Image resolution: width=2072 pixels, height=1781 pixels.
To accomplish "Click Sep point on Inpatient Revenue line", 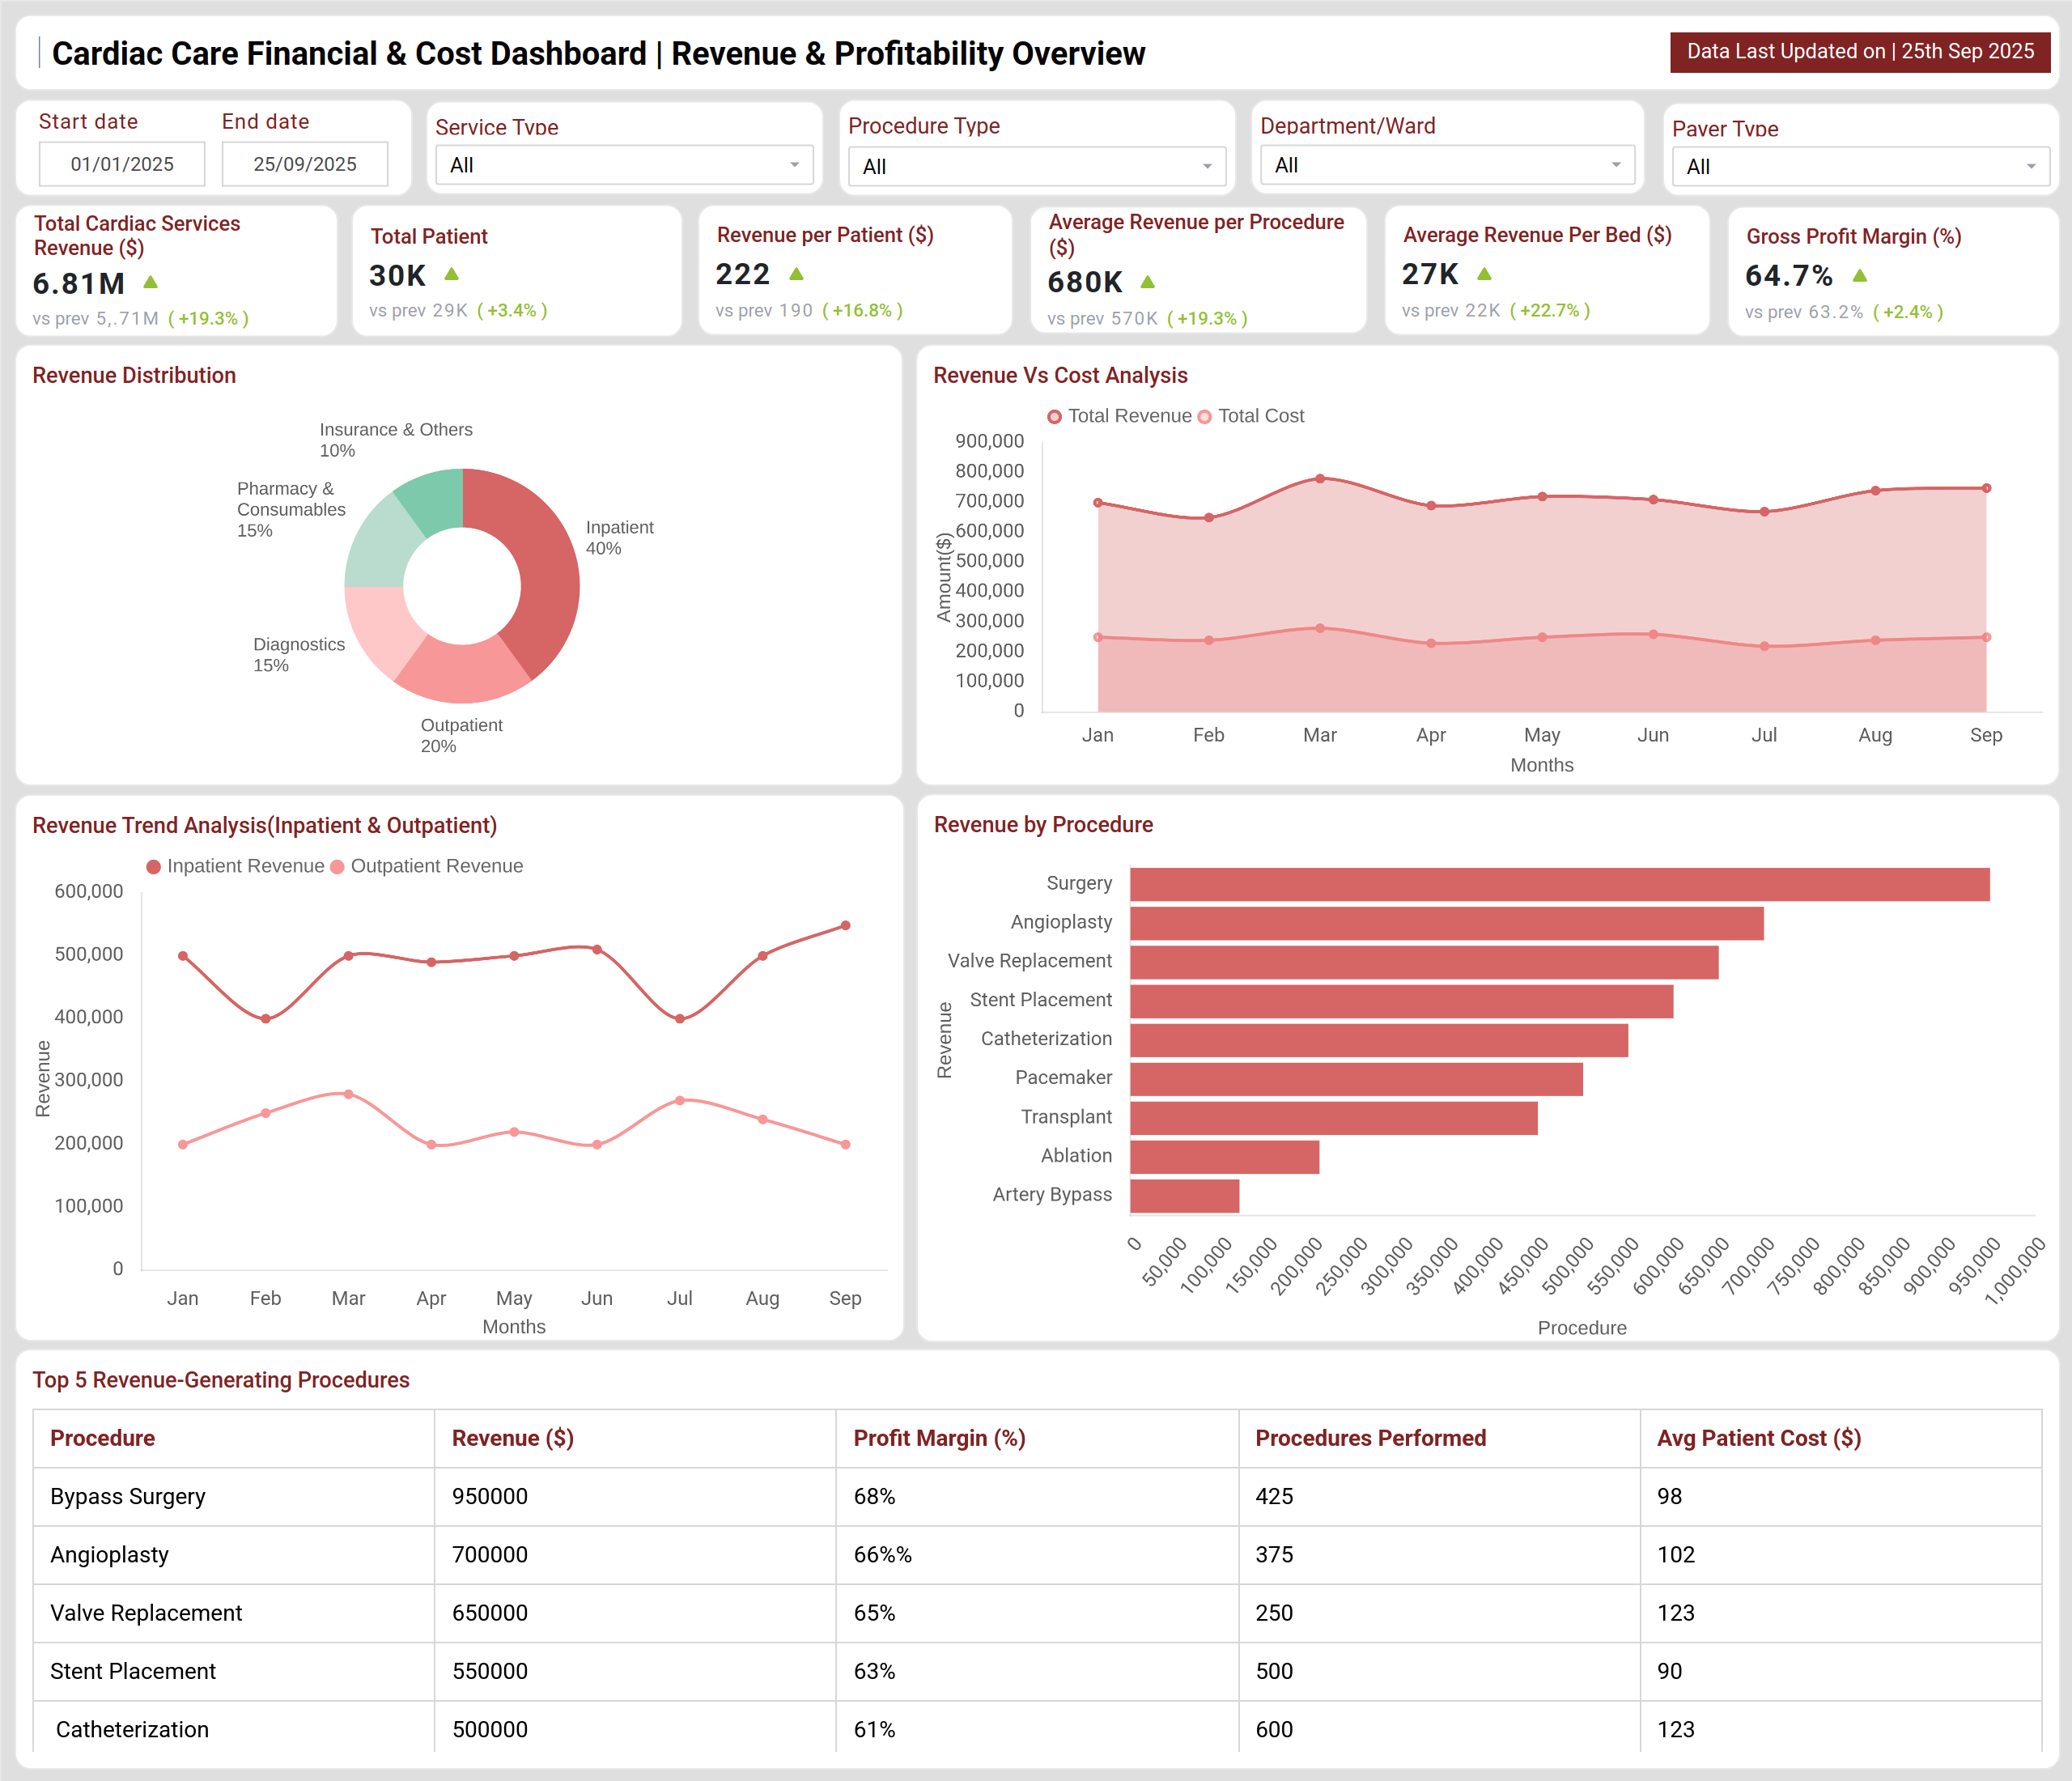I will (x=845, y=926).
